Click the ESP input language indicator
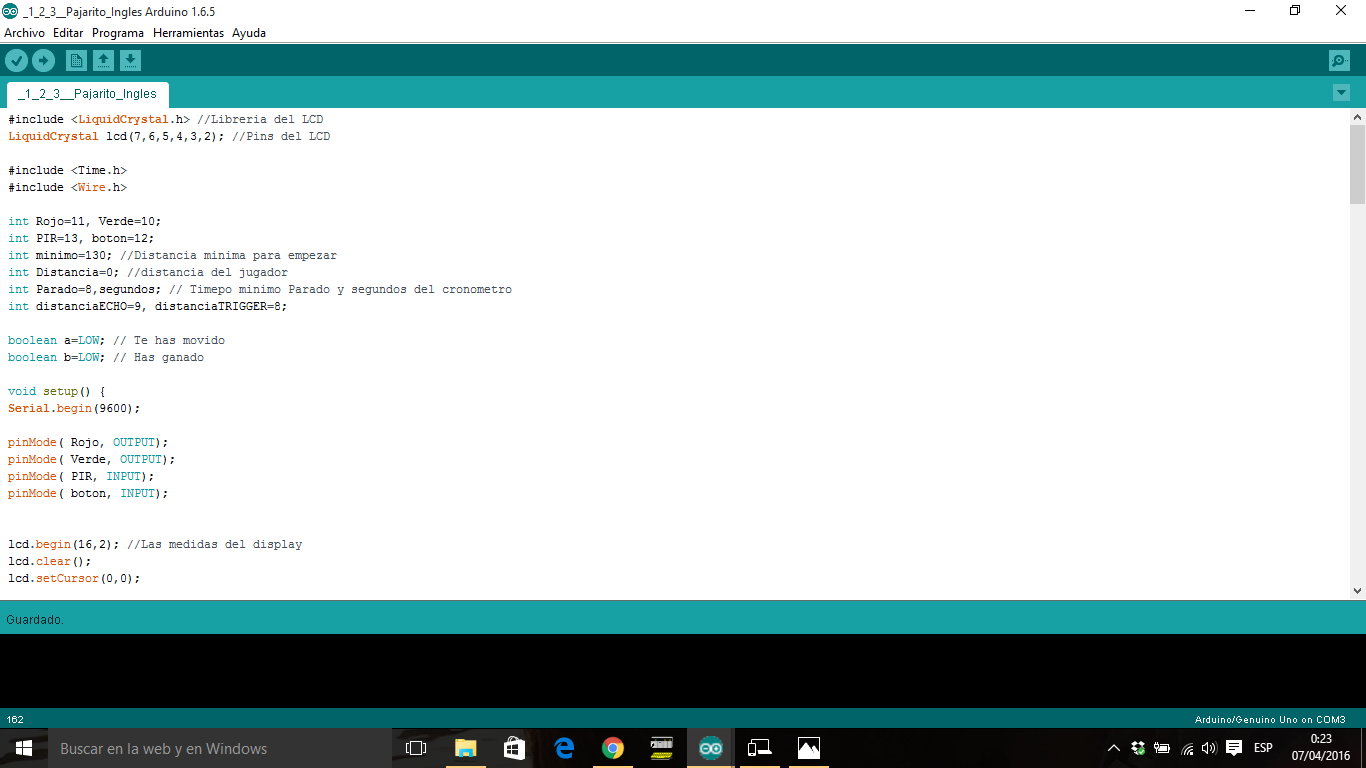1366x768 pixels. pyautogui.click(x=1263, y=748)
